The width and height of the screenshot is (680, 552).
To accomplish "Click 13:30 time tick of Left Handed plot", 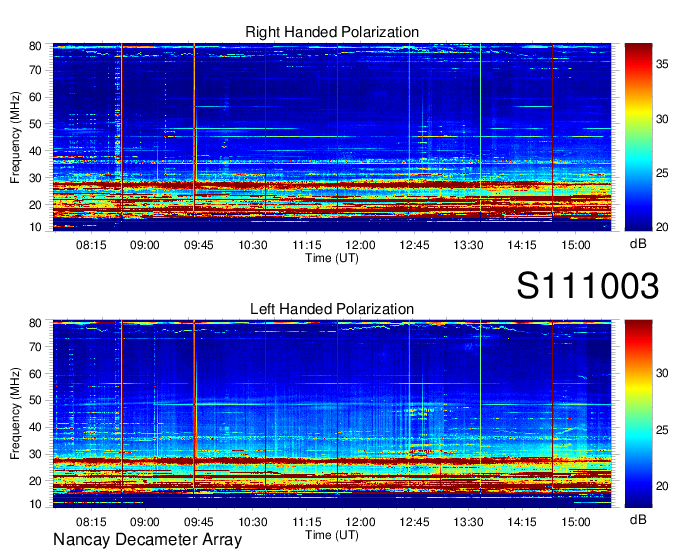I will 468,522.
